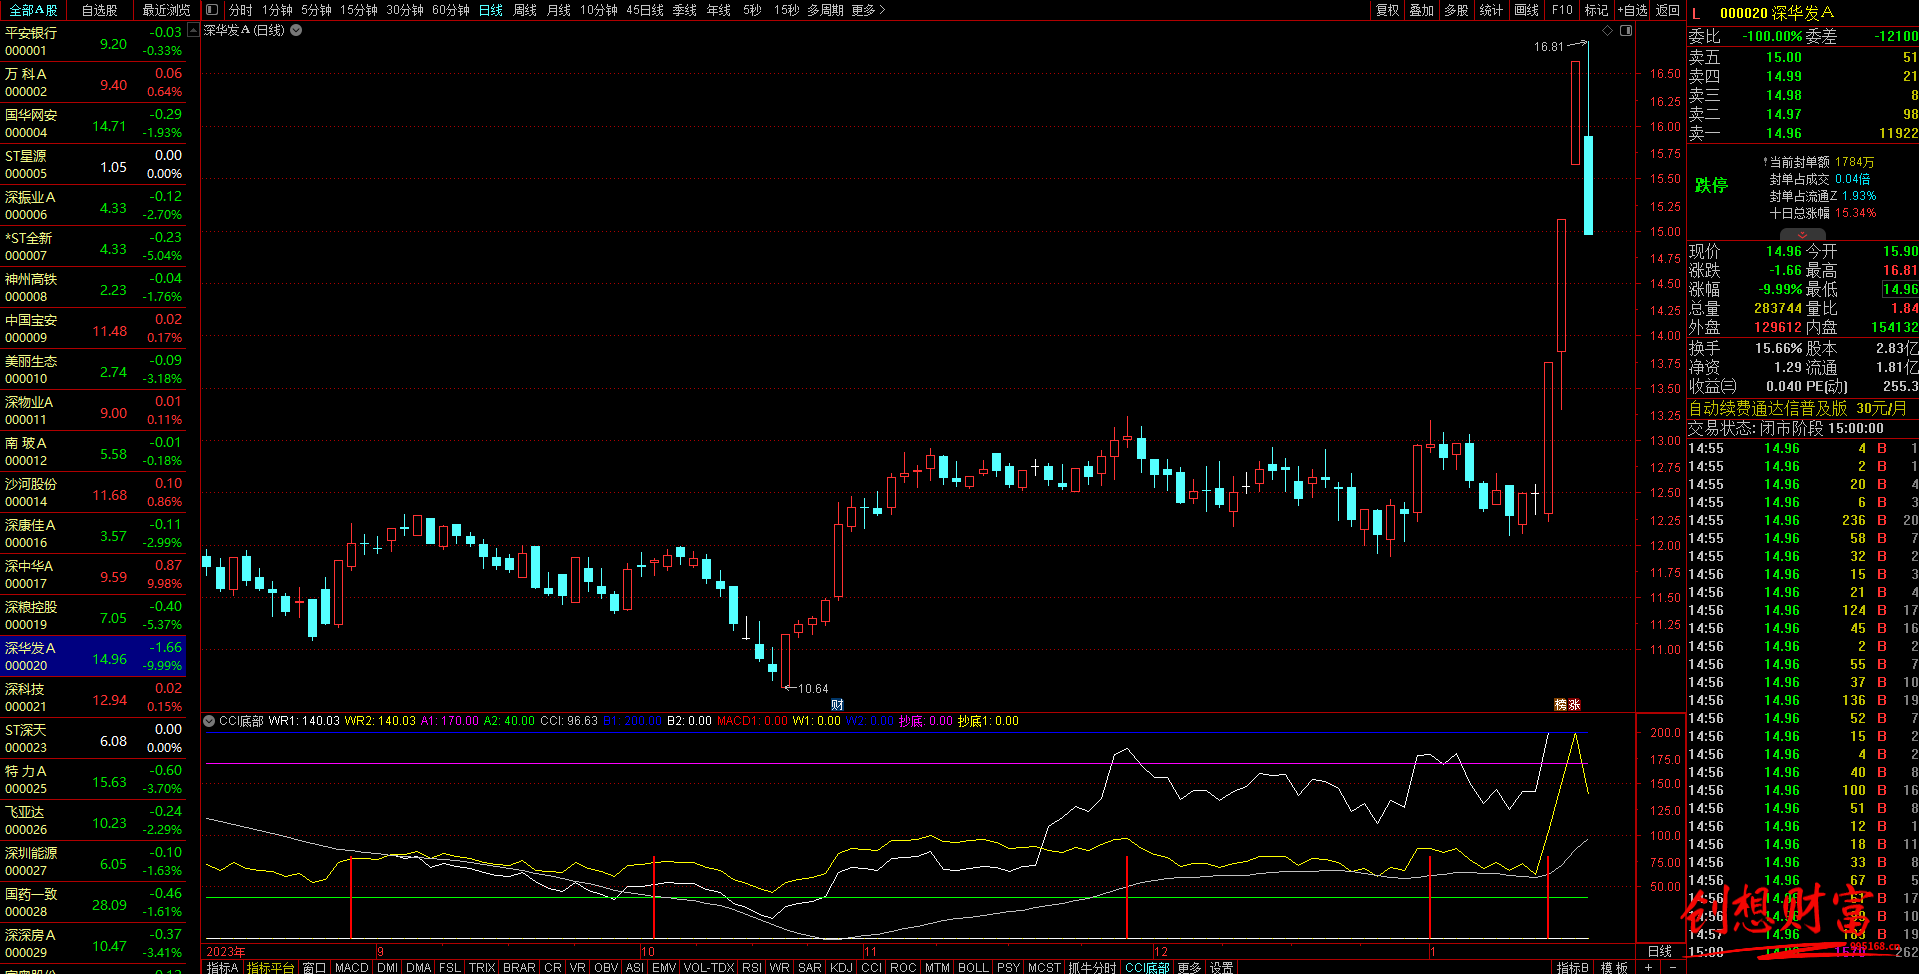Select 深振业A 000006 row
The width and height of the screenshot is (1919, 974).
pyautogui.click(x=93, y=206)
